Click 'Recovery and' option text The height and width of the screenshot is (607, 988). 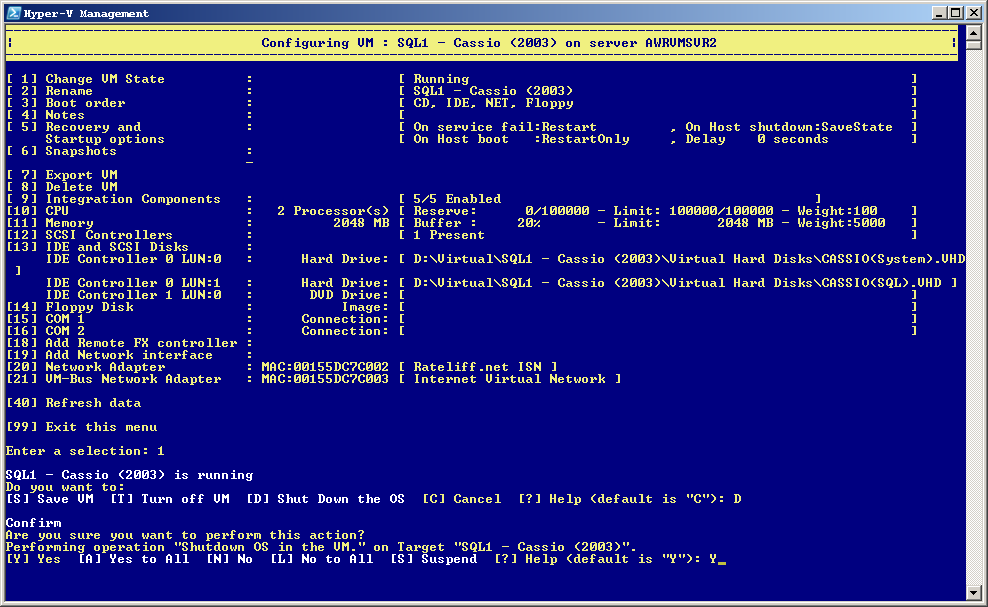[93, 127]
